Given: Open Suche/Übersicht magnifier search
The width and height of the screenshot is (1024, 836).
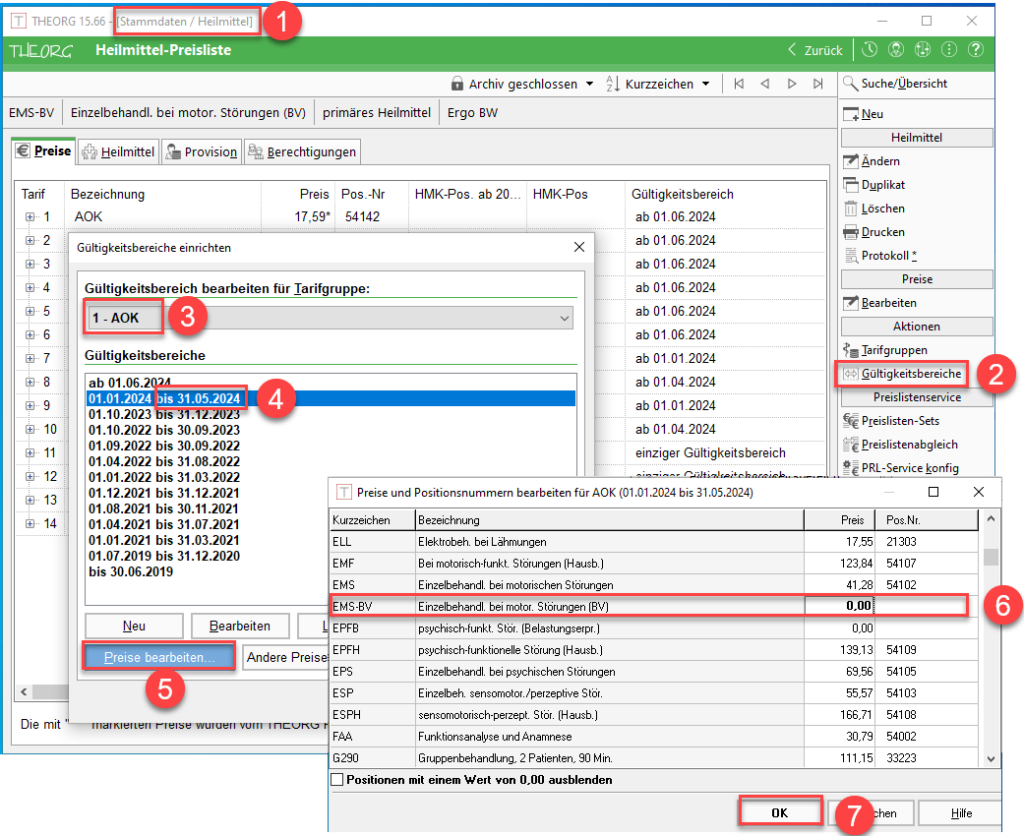Looking at the screenshot, I should coord(851,84).
